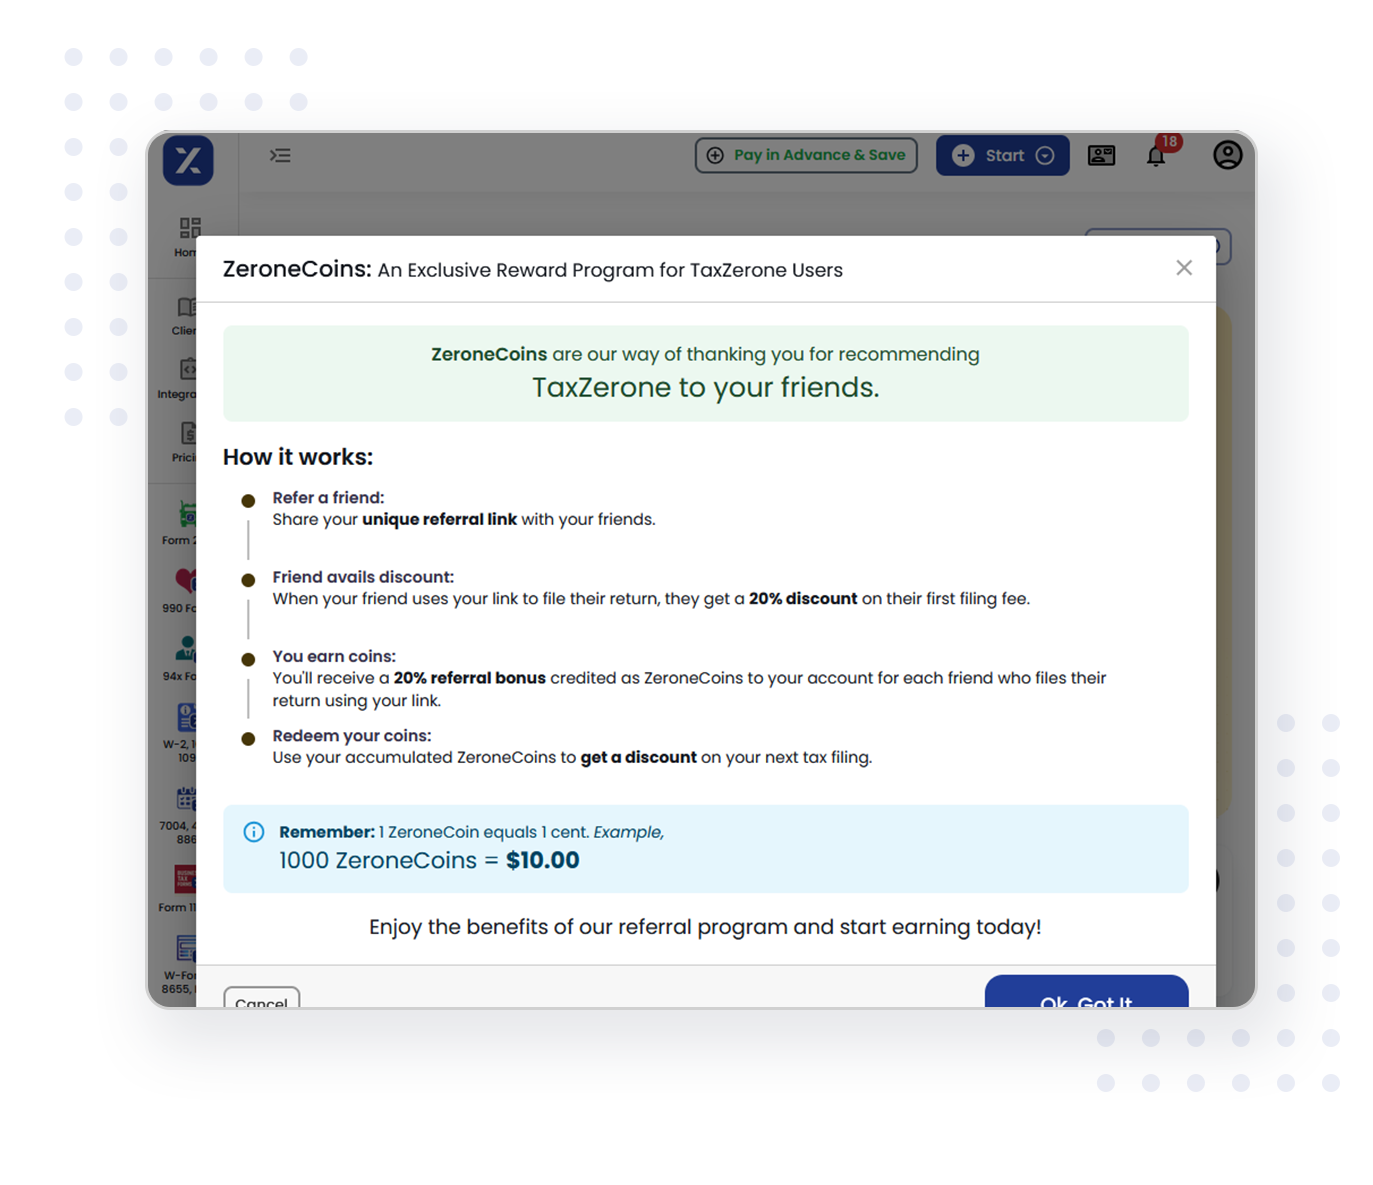Select 94x Forms in the sidebar
Image resolution: width=1373 pixels, height=1185 pixels.
184,656
